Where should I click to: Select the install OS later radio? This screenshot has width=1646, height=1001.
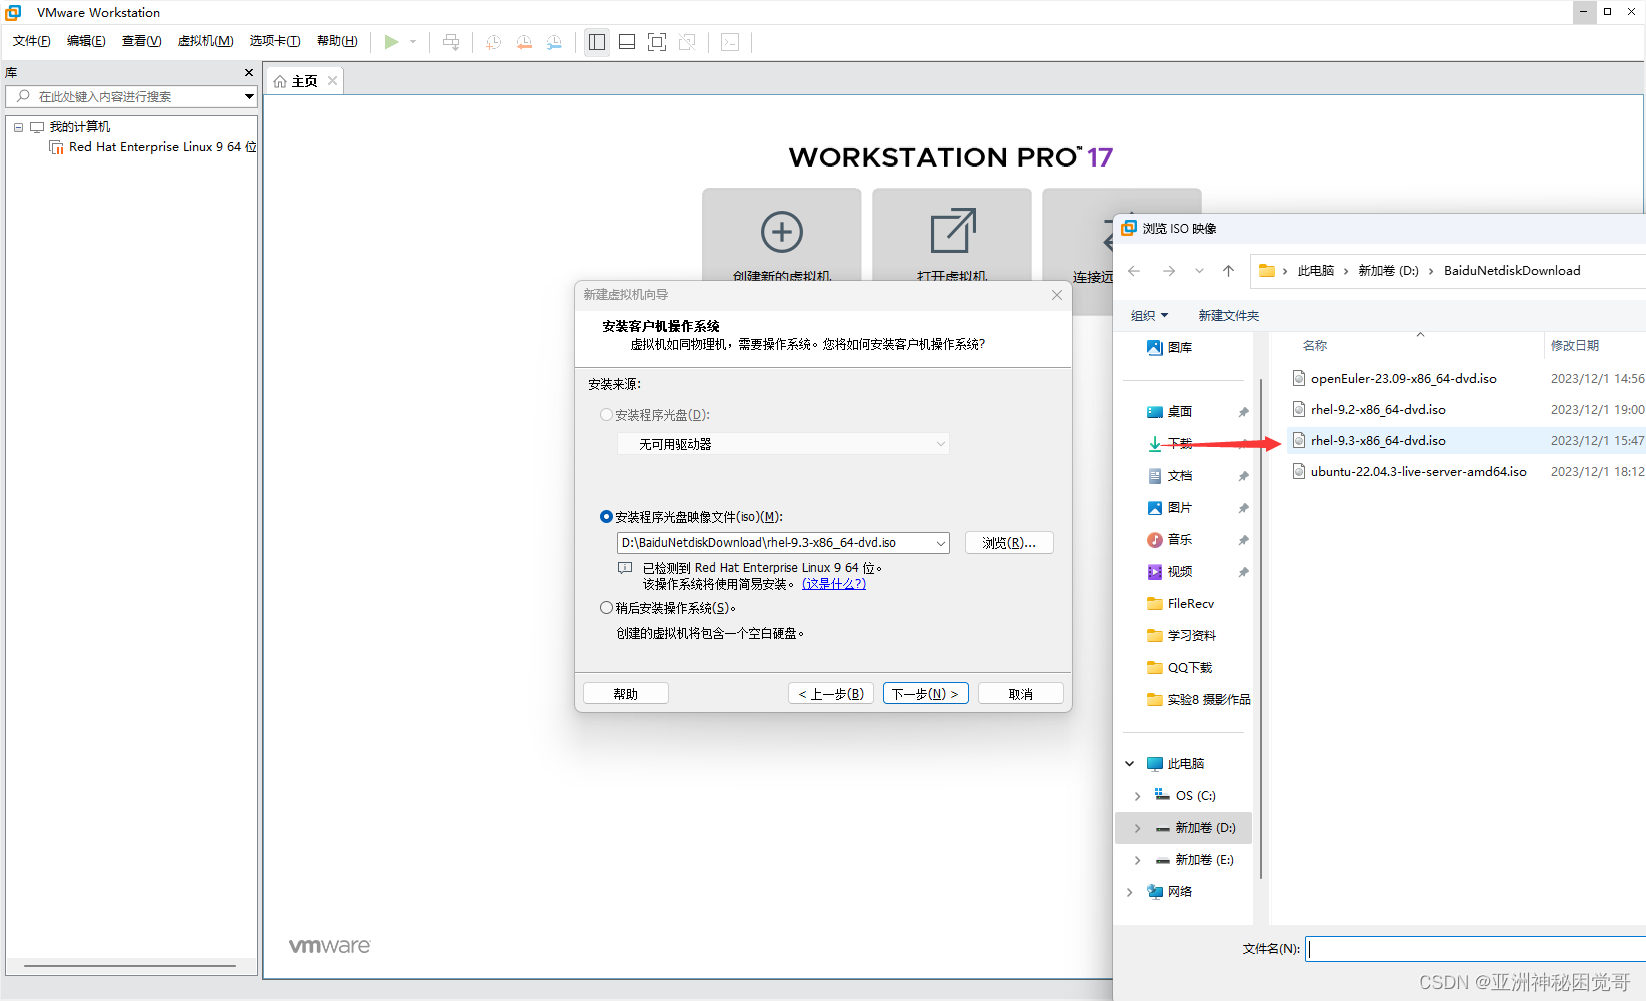click(606, 608)
